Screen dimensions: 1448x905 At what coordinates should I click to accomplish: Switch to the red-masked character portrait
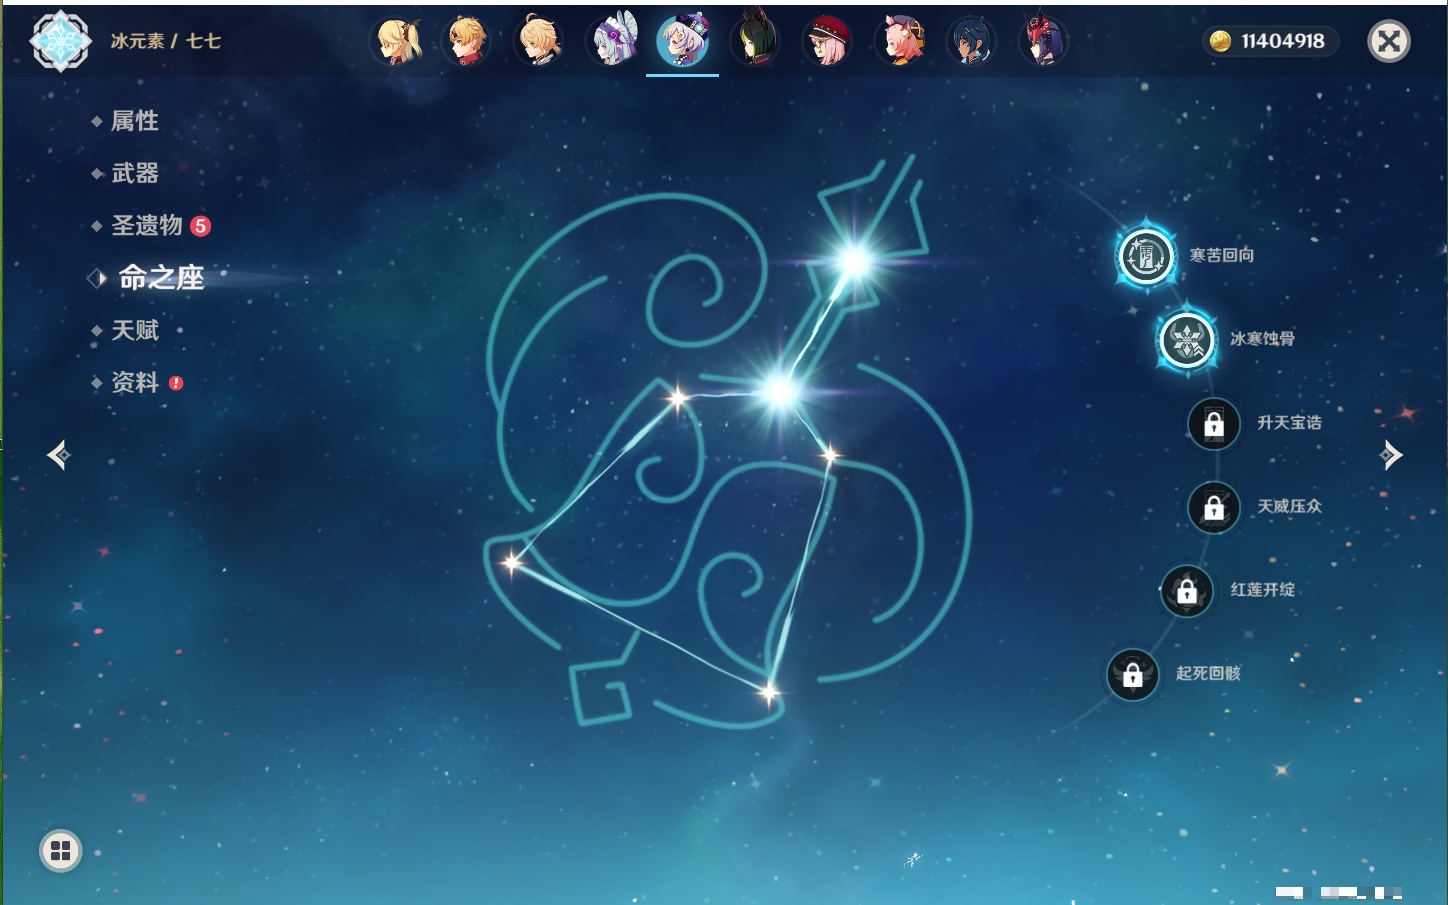(x=1043, y=41)
